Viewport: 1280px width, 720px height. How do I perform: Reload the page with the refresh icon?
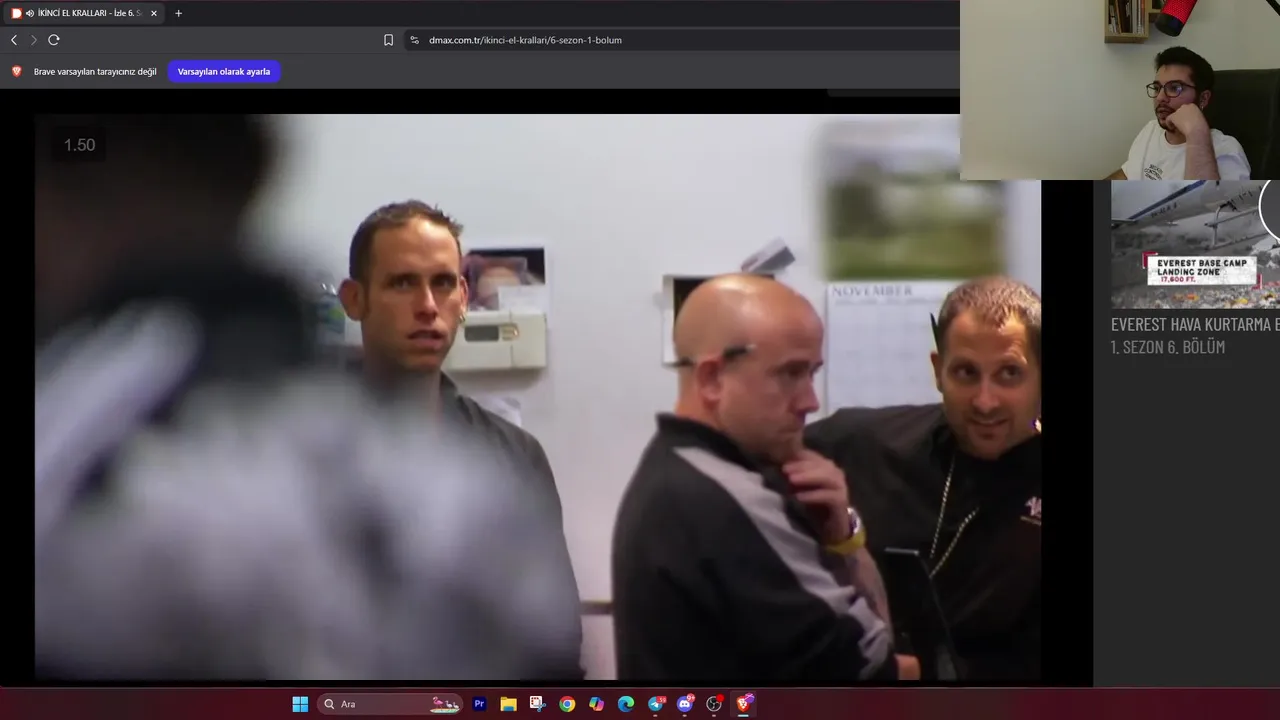tap(54, 40)
